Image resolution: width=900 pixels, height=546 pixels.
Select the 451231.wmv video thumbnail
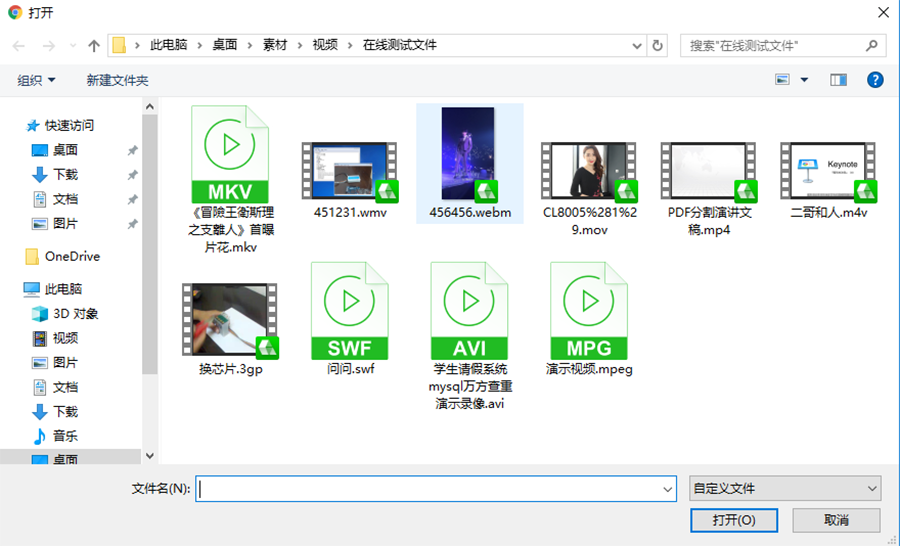point(350,172)
